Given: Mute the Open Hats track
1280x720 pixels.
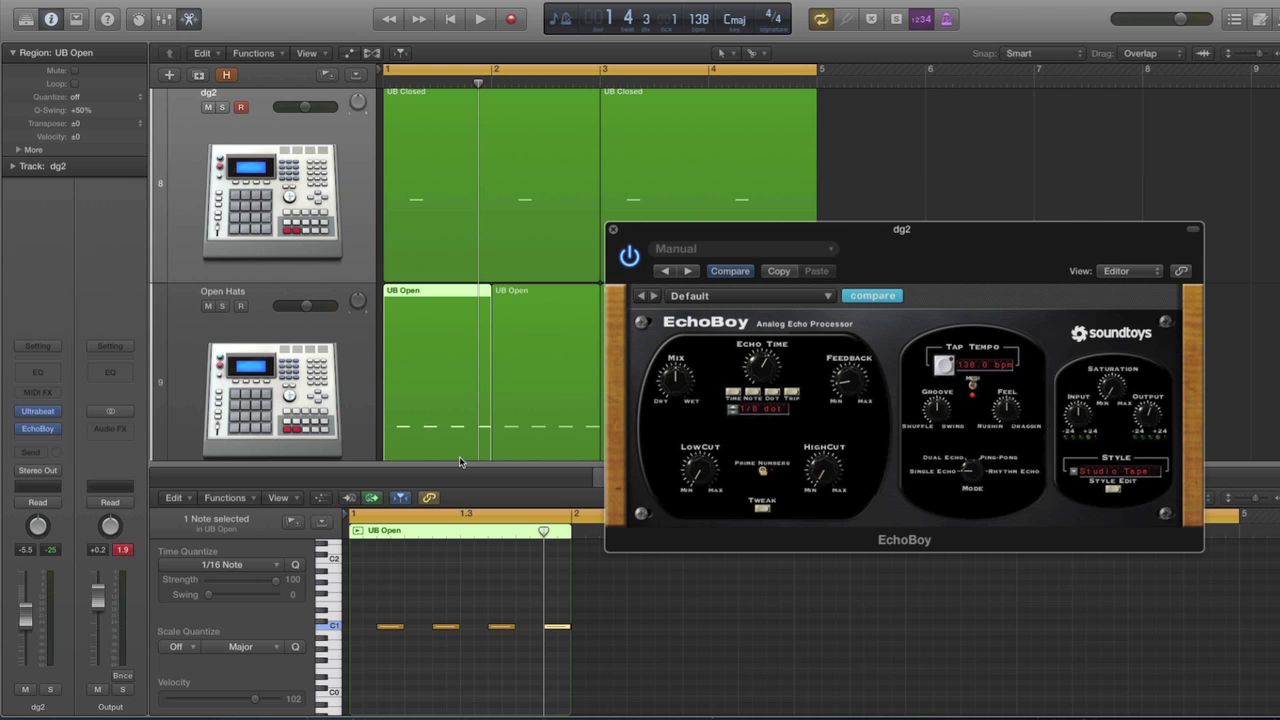Looking at the screenshot, I should coord(208,306).
